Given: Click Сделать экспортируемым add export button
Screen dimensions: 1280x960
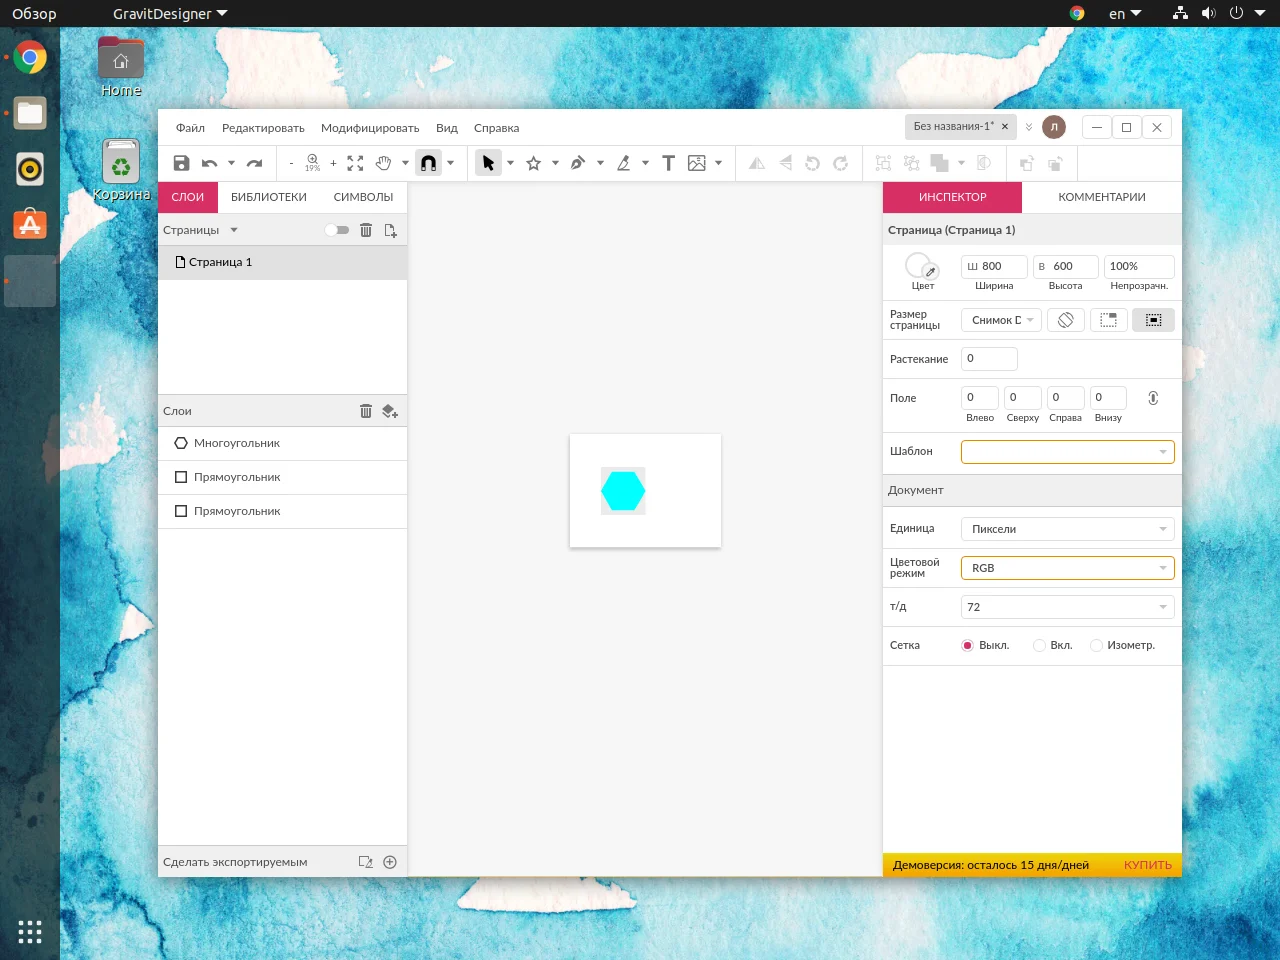Looking at the screenshot, I should point(390,862).
